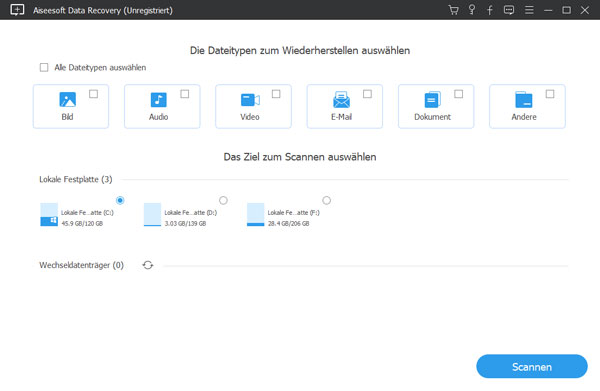Viewport: 600px width, 391px height.
Task: Select the drive C: radio button
Action: (120, 200)
